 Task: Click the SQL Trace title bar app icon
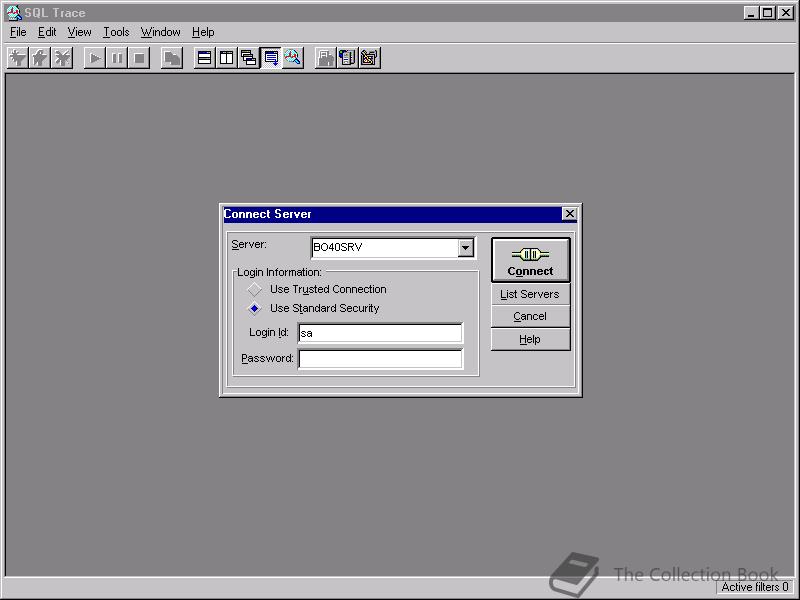coord(14,13)
